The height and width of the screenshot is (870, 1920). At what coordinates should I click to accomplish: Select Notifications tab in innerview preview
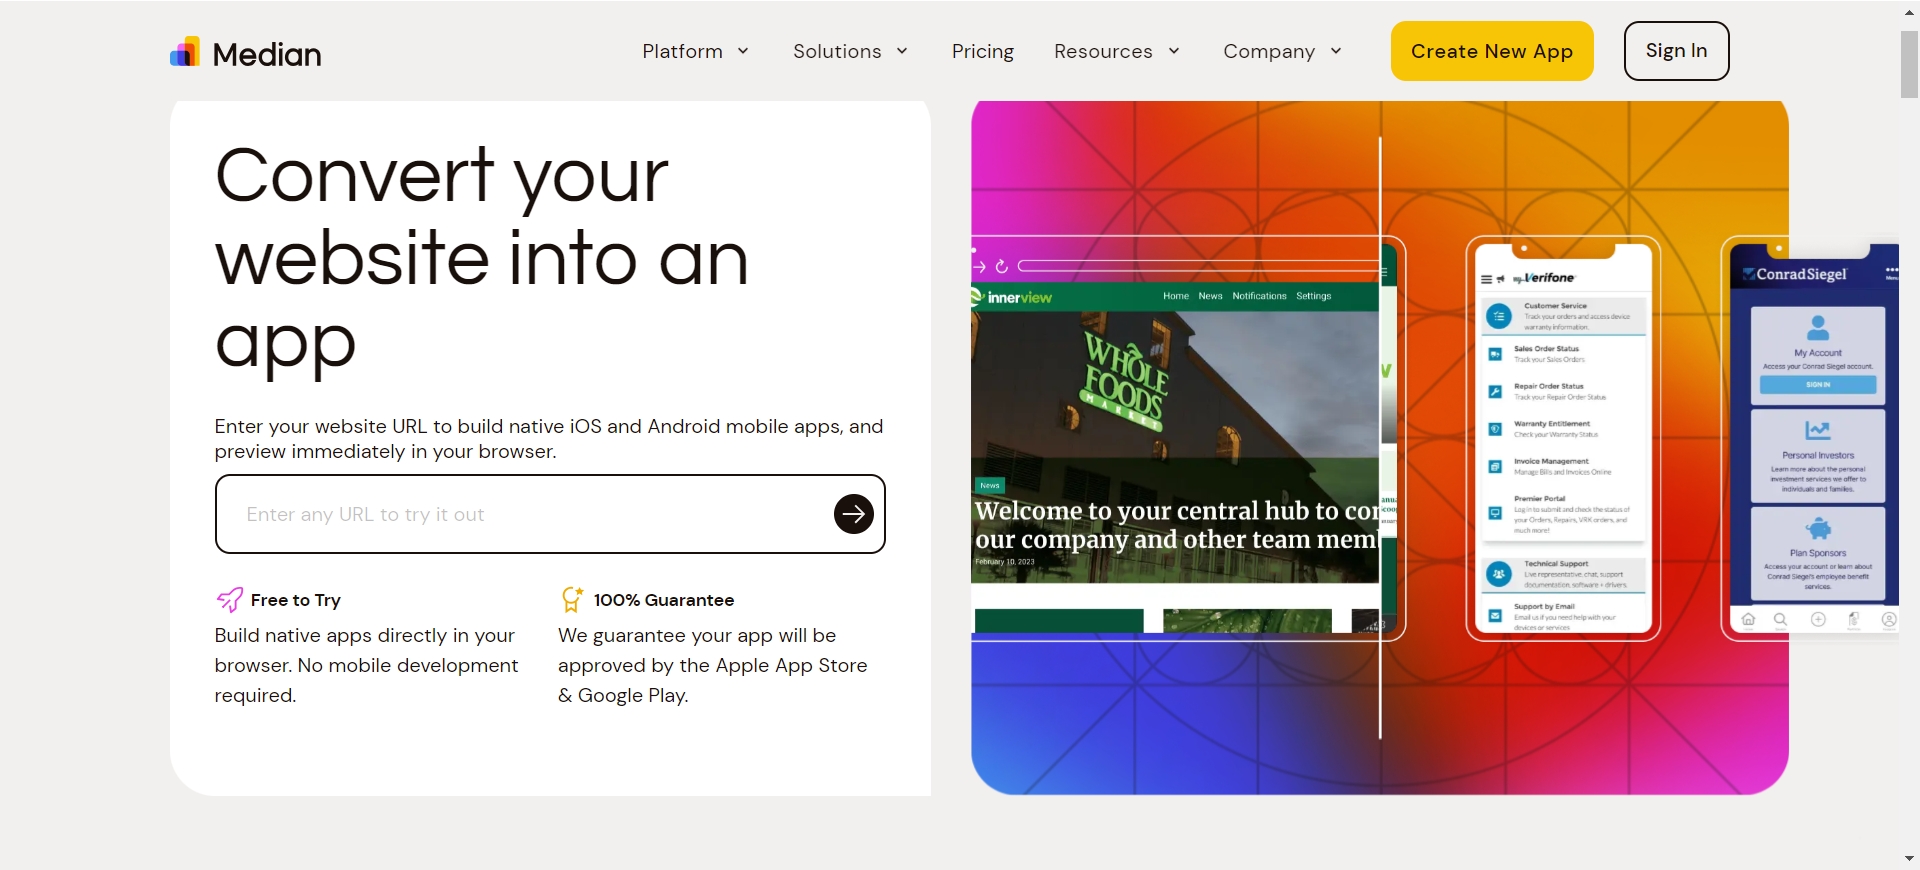1259,296
